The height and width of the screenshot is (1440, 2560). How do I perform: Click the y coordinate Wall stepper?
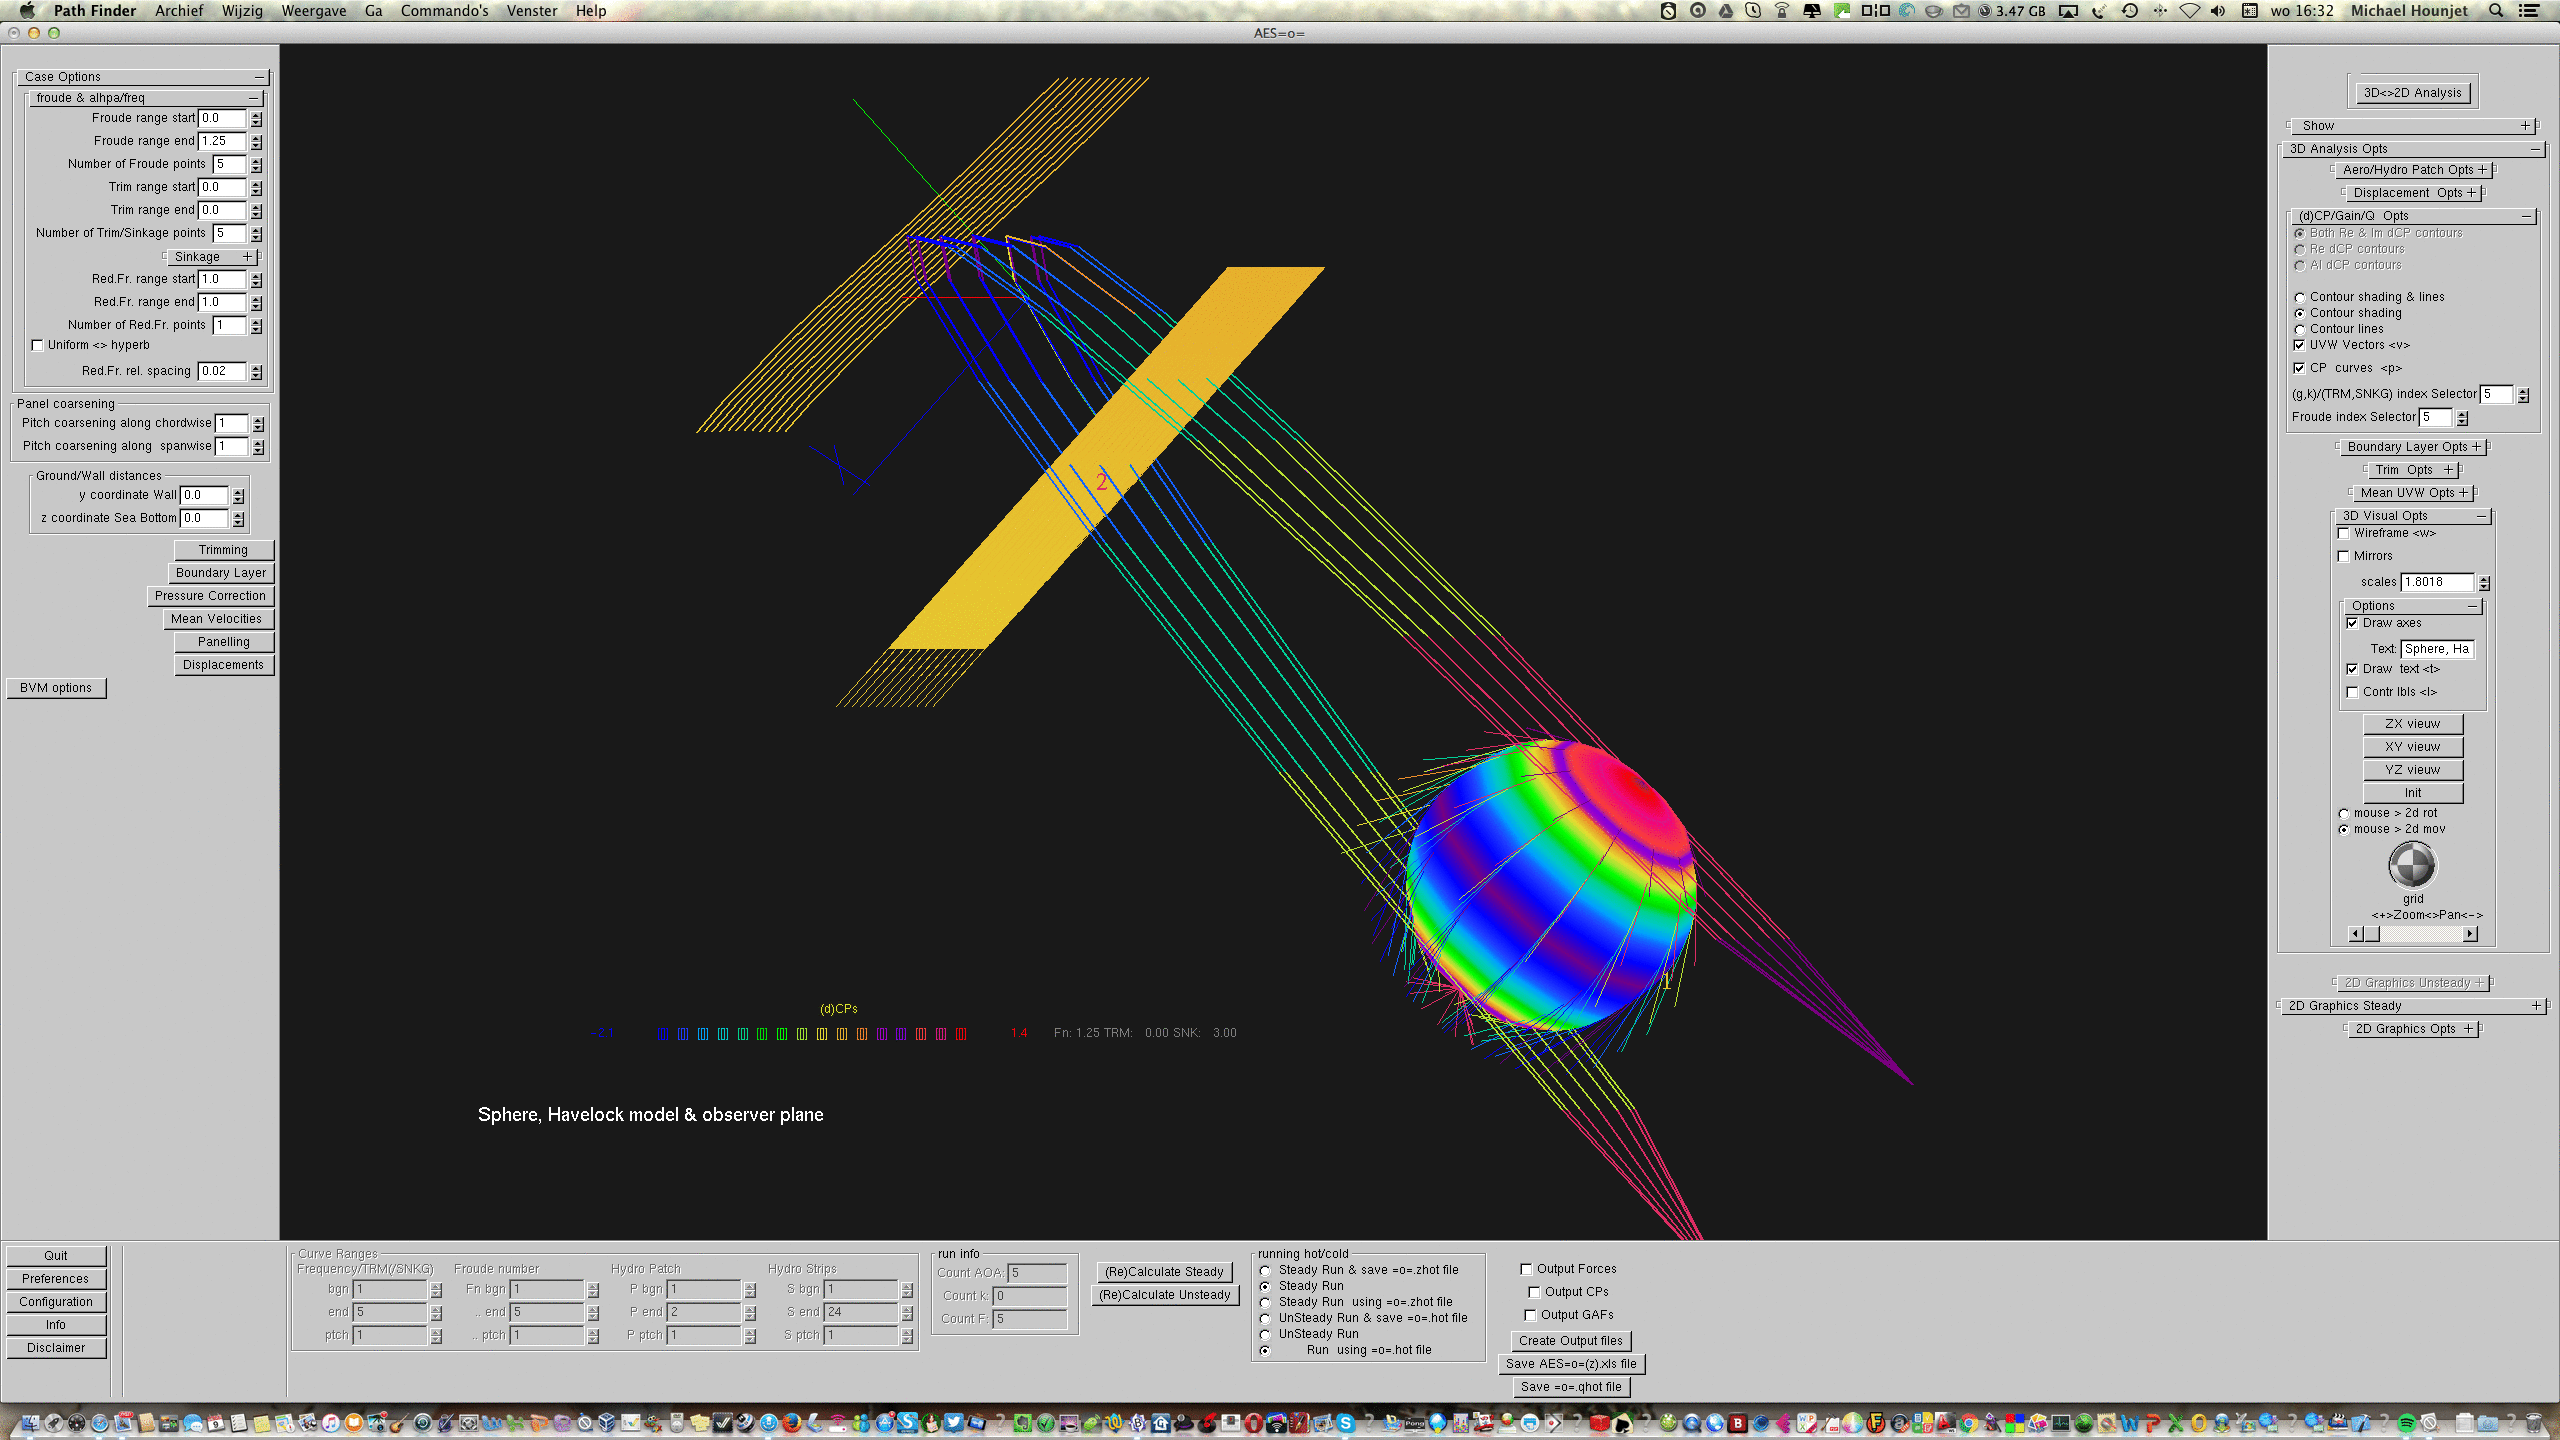[238, 495]
